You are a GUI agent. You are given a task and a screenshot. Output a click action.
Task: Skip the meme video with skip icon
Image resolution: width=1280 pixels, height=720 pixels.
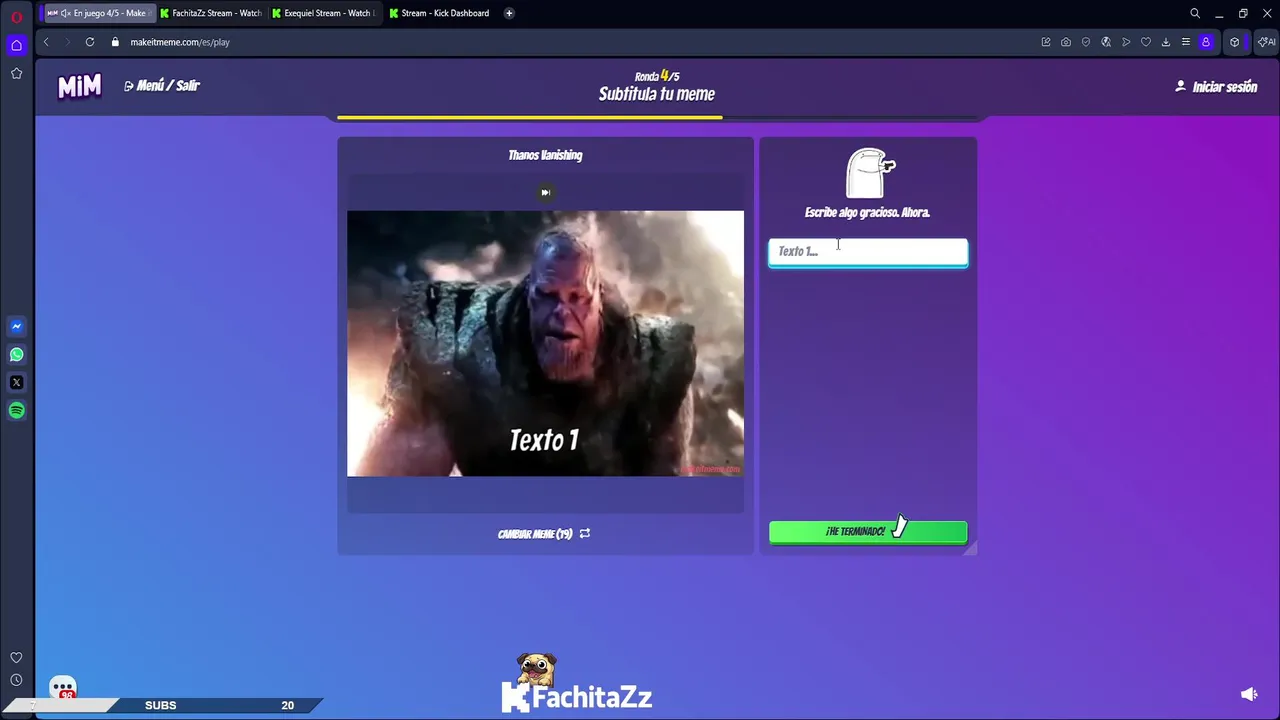[x=545, y=192]
